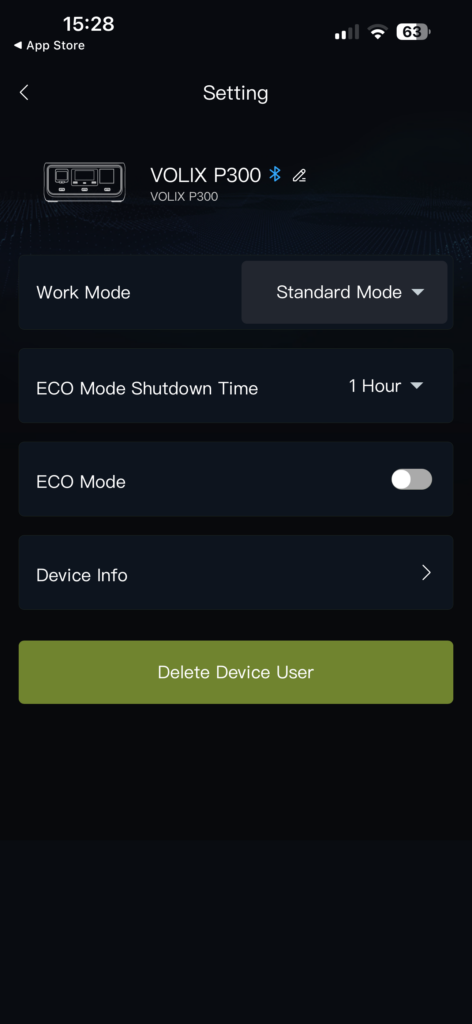Viewport: 472px width, 1024px height.
Task: Tap the chevron next to Device Info
Action: [426, 573]
